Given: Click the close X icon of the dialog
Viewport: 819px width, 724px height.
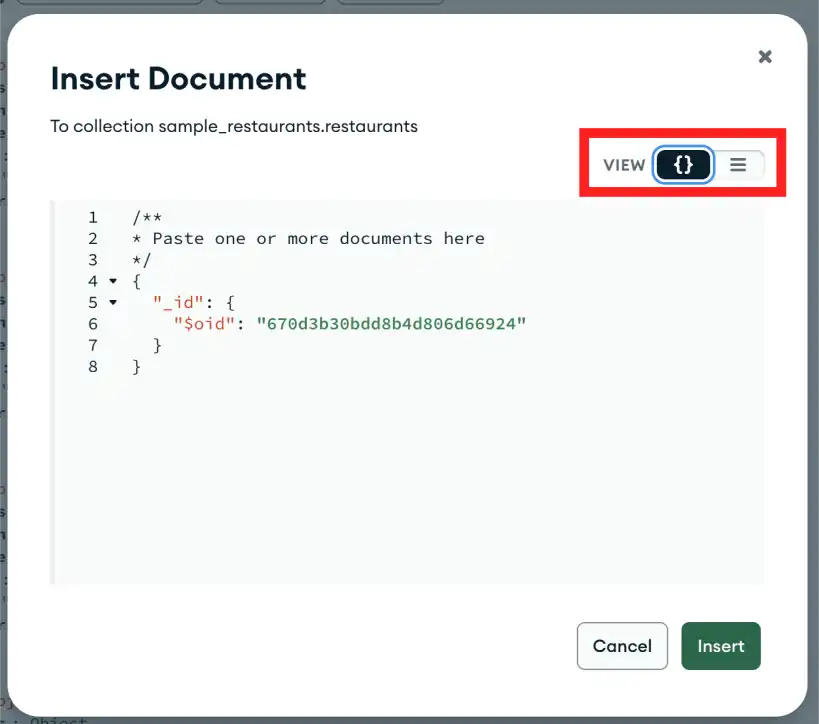Looking at the screenshot, I should coord(765,56).
